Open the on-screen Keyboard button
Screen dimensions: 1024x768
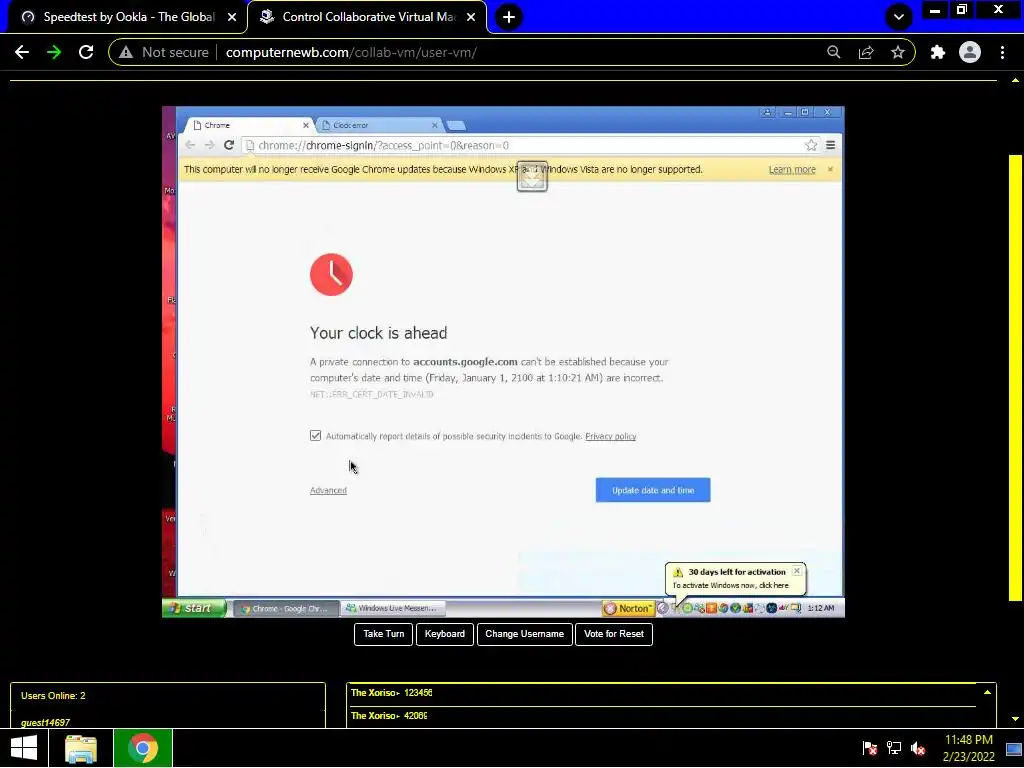pyautogui.click(x=445, y=634)
